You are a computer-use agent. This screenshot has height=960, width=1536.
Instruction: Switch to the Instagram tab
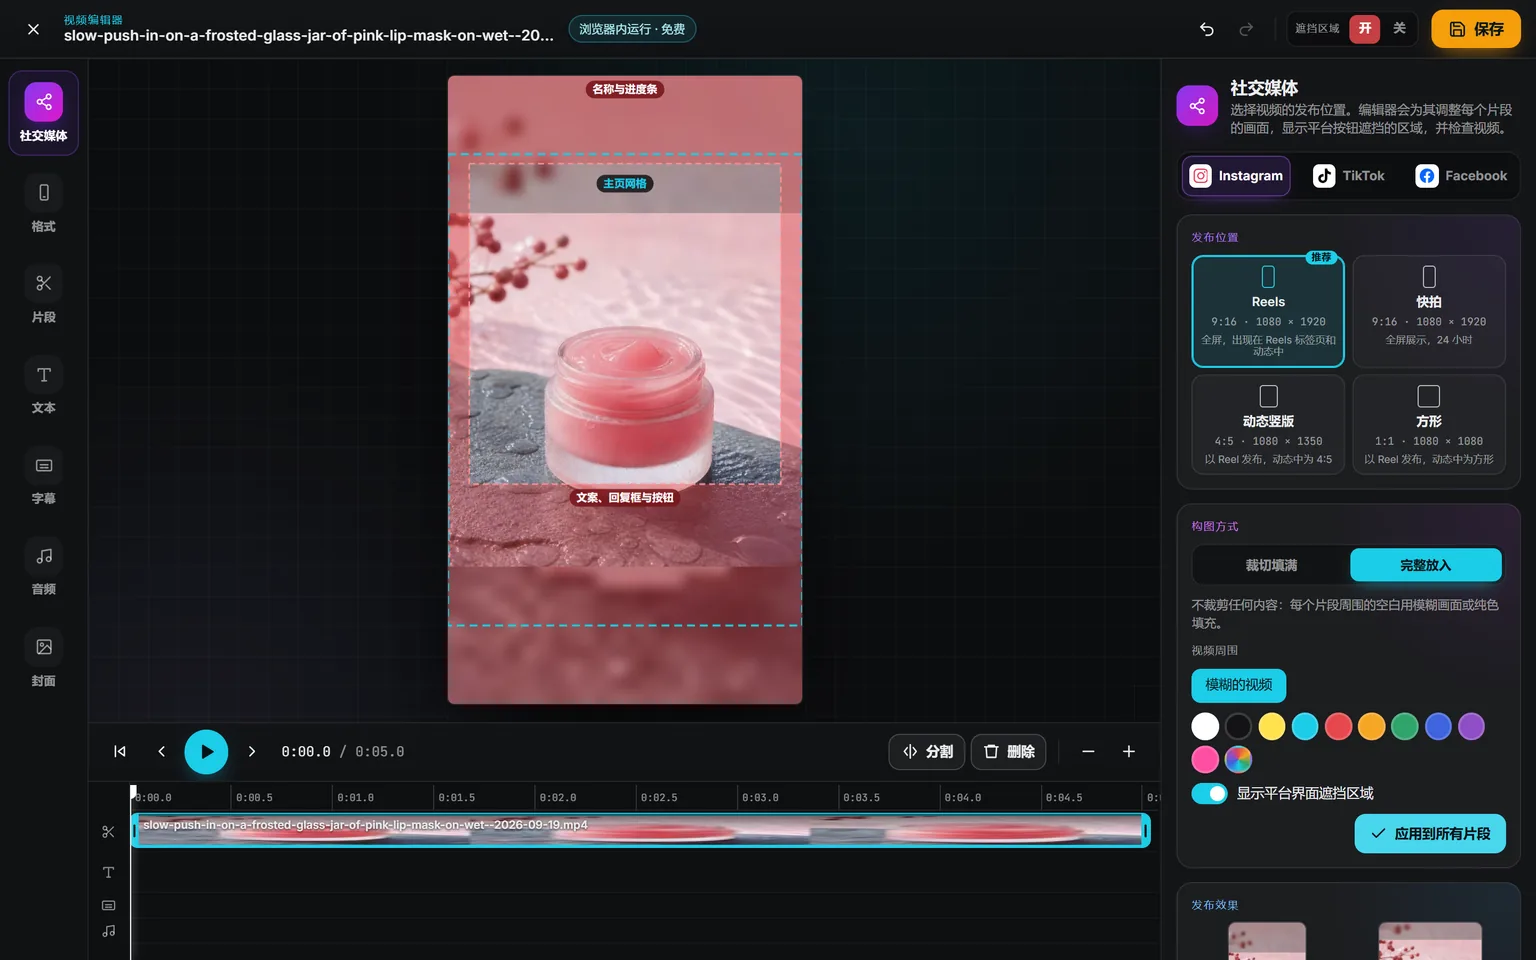tap(1237, 176)
